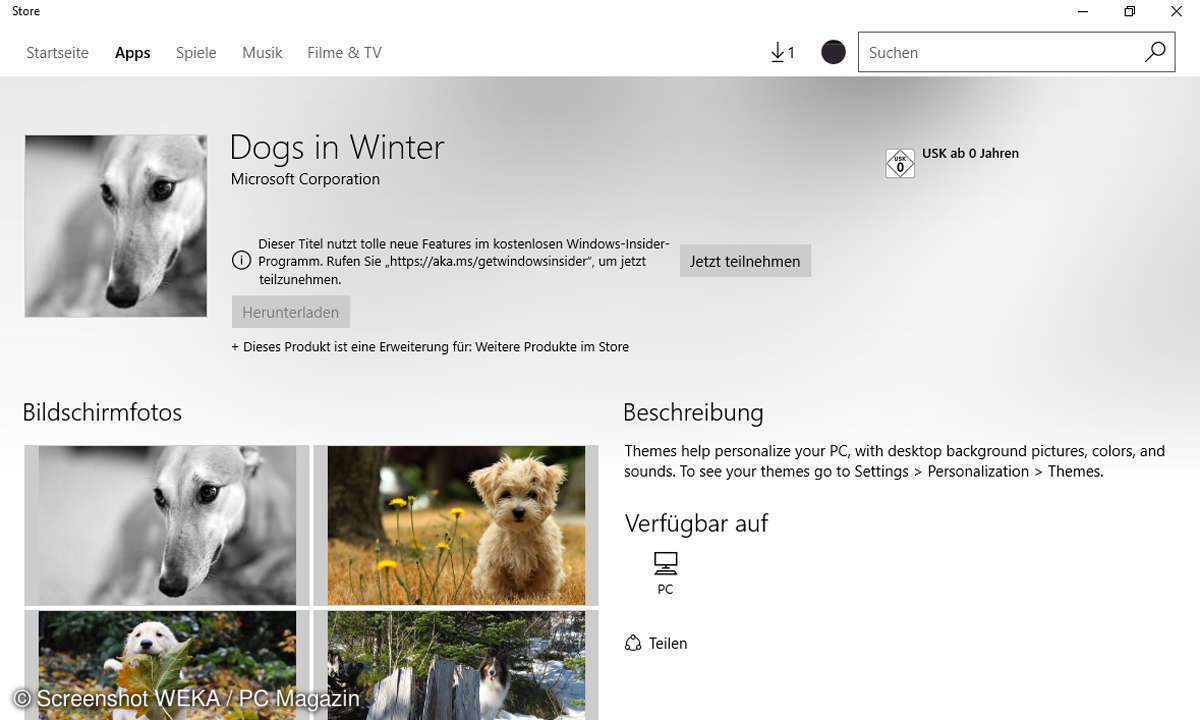
Task: Open the Dogs in Winter app image
Action: point(116,226)
